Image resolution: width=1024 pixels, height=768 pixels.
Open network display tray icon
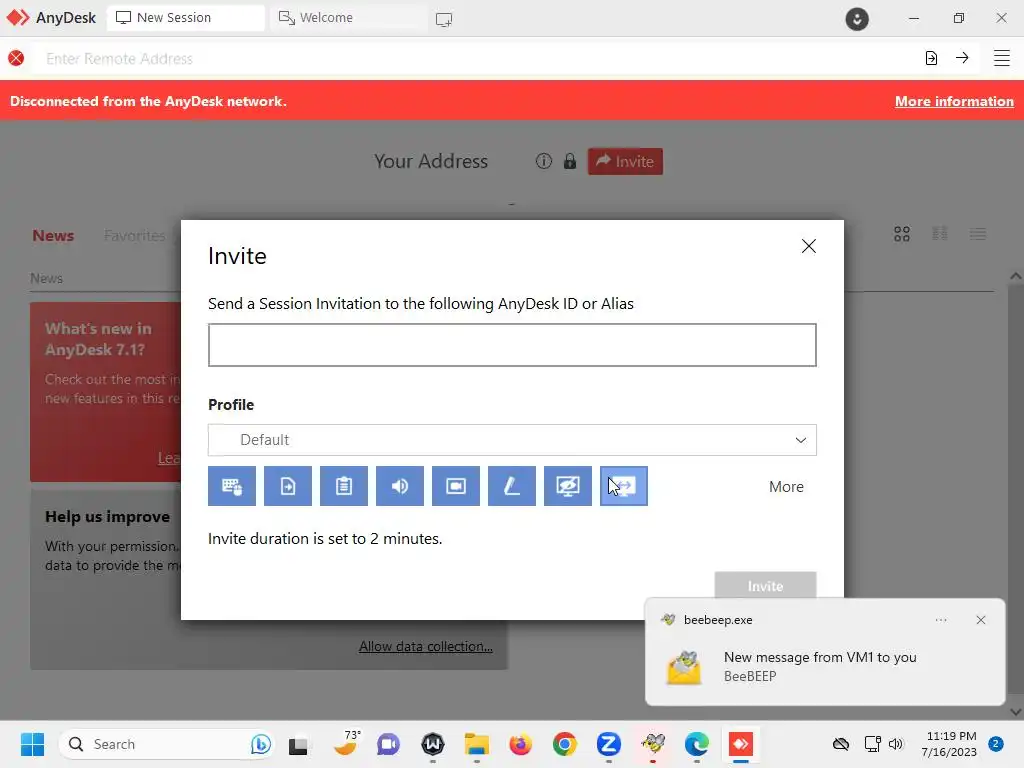872,744
